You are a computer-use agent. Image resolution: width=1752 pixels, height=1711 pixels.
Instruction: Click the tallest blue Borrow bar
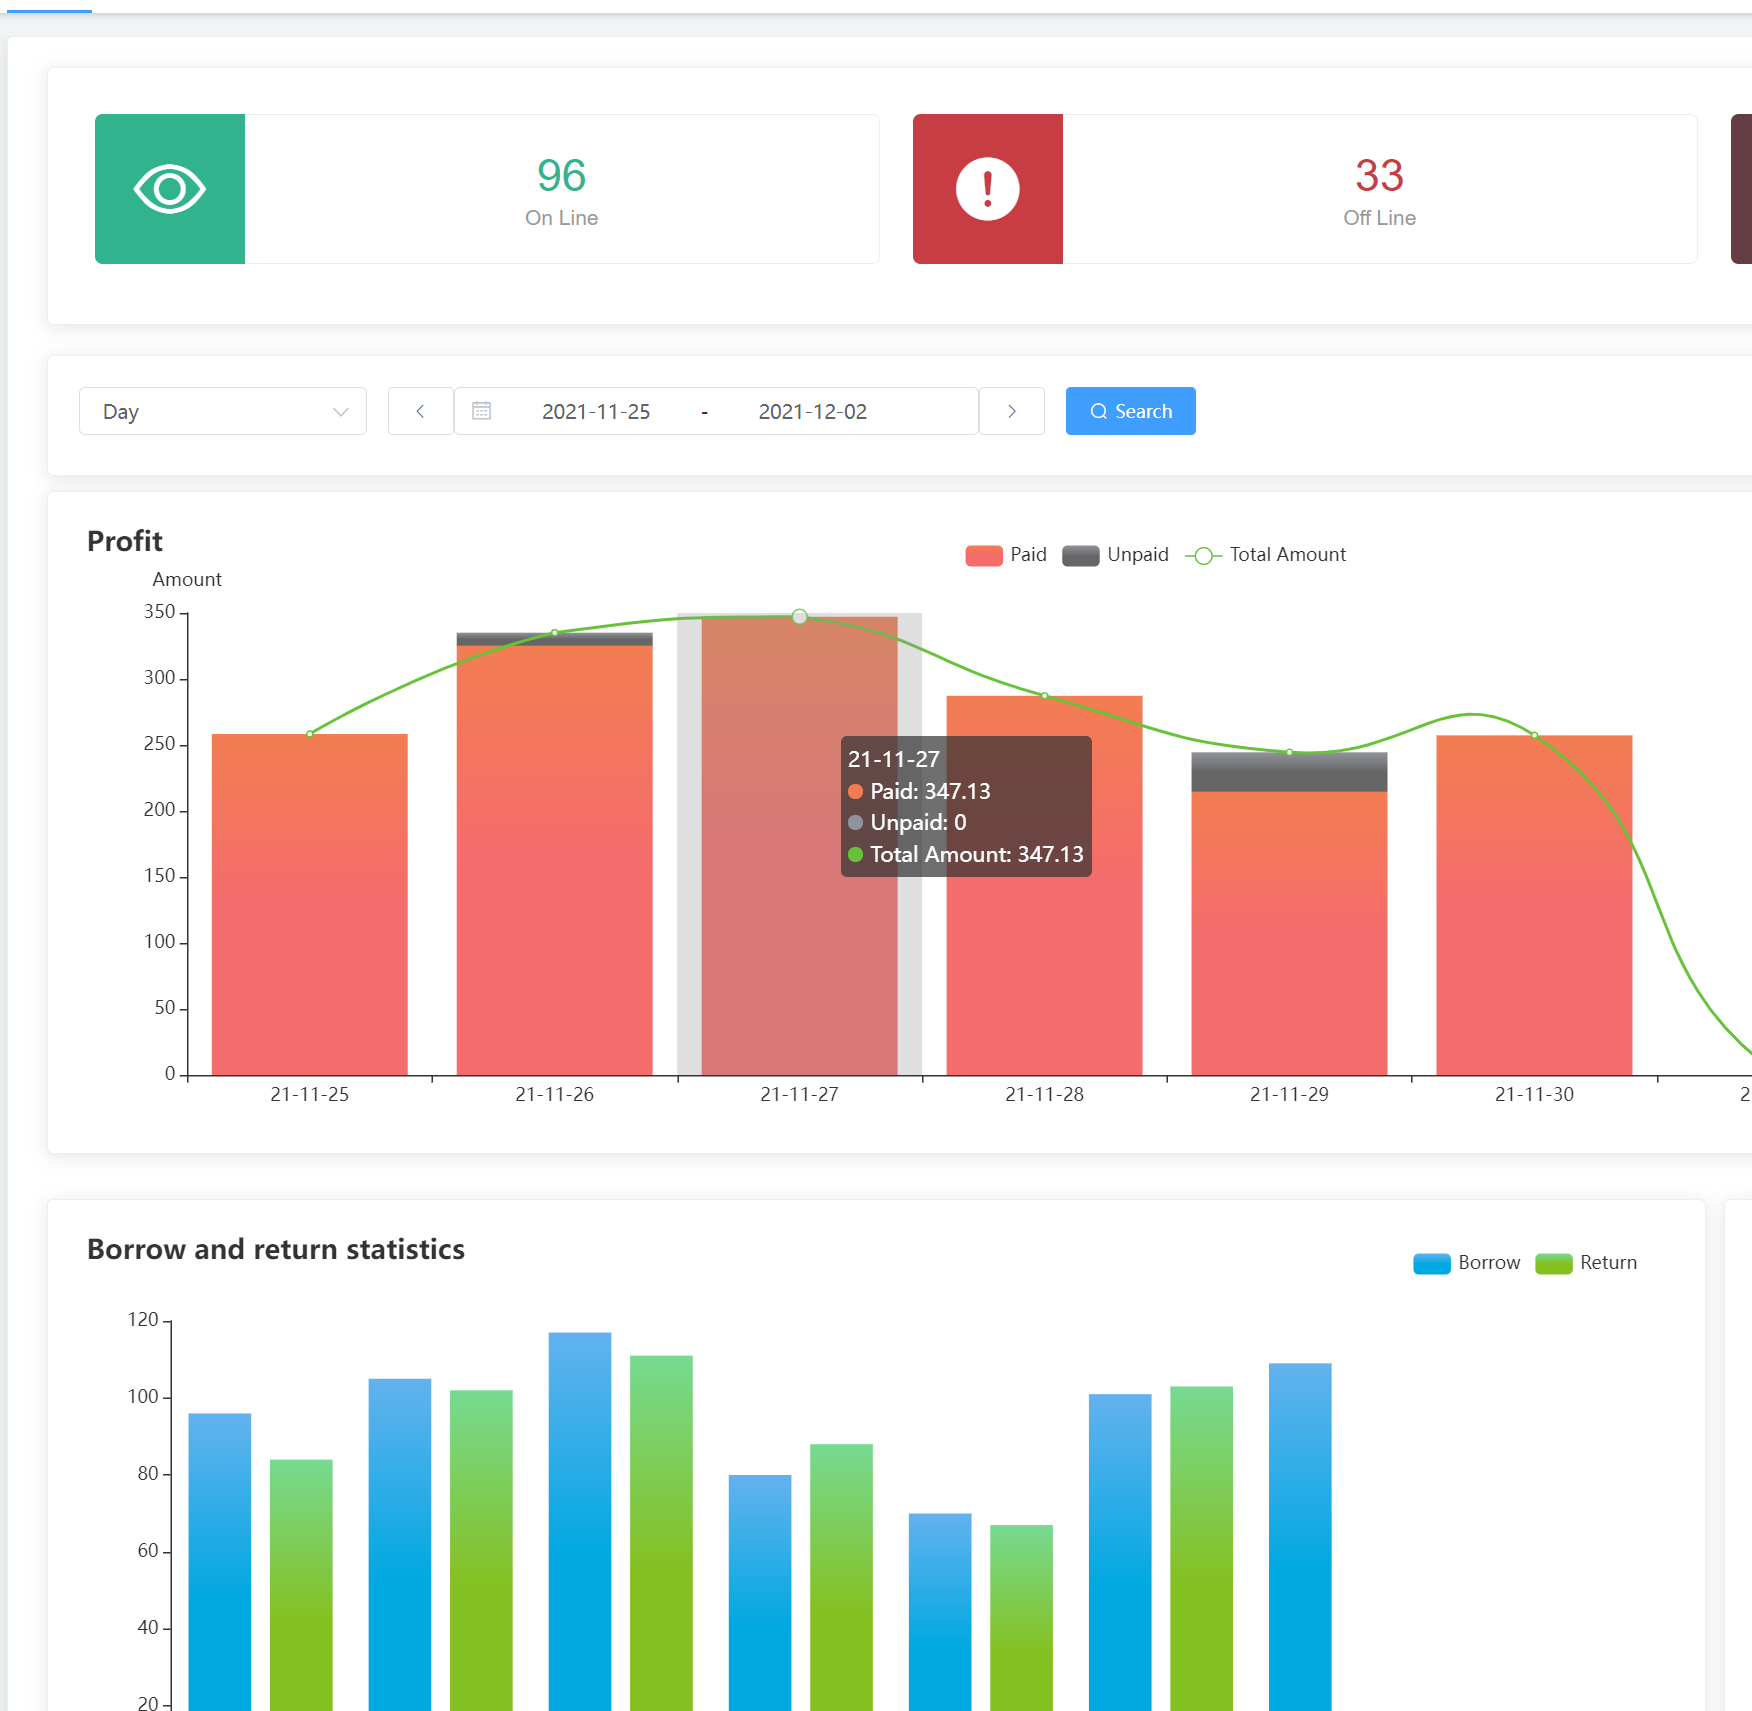[580, 1522]
